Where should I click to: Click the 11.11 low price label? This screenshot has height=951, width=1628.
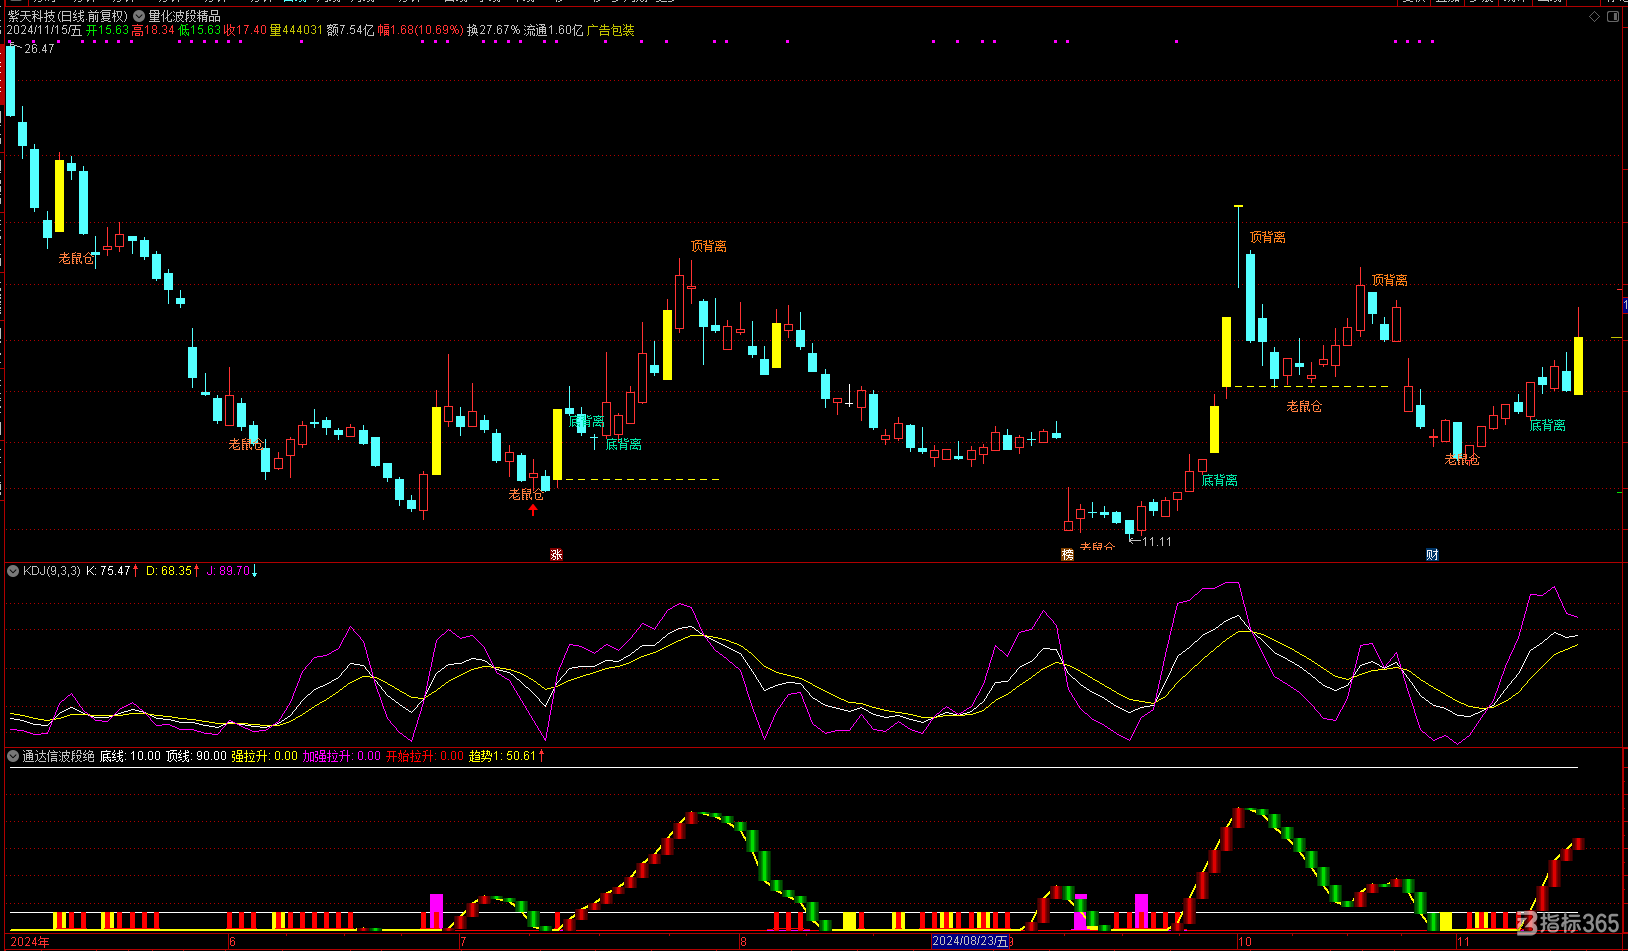tap(1156, 542)
